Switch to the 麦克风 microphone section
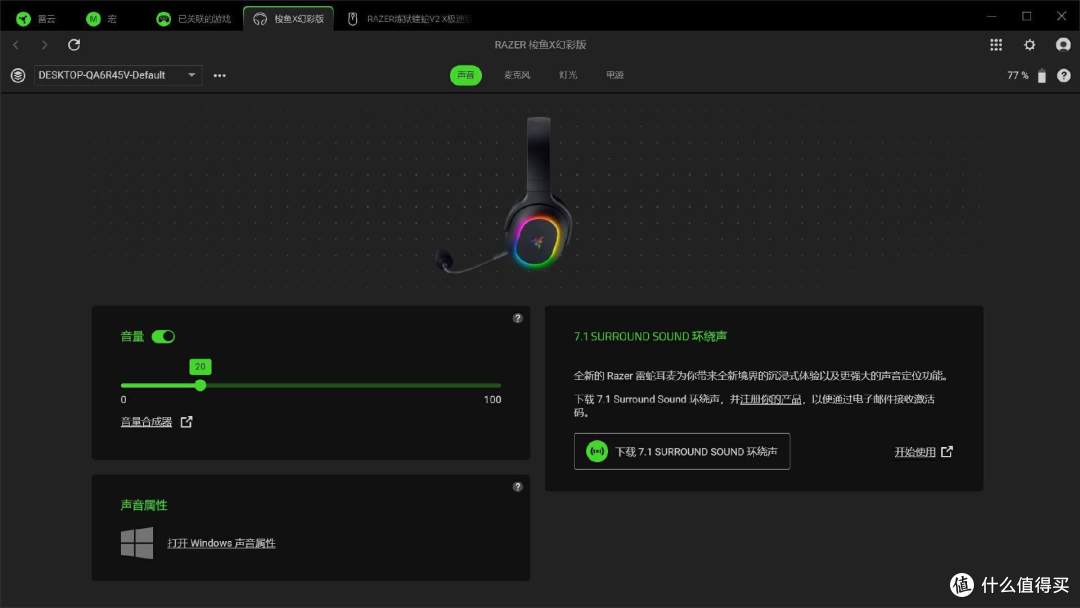 (x=517, y=75)
